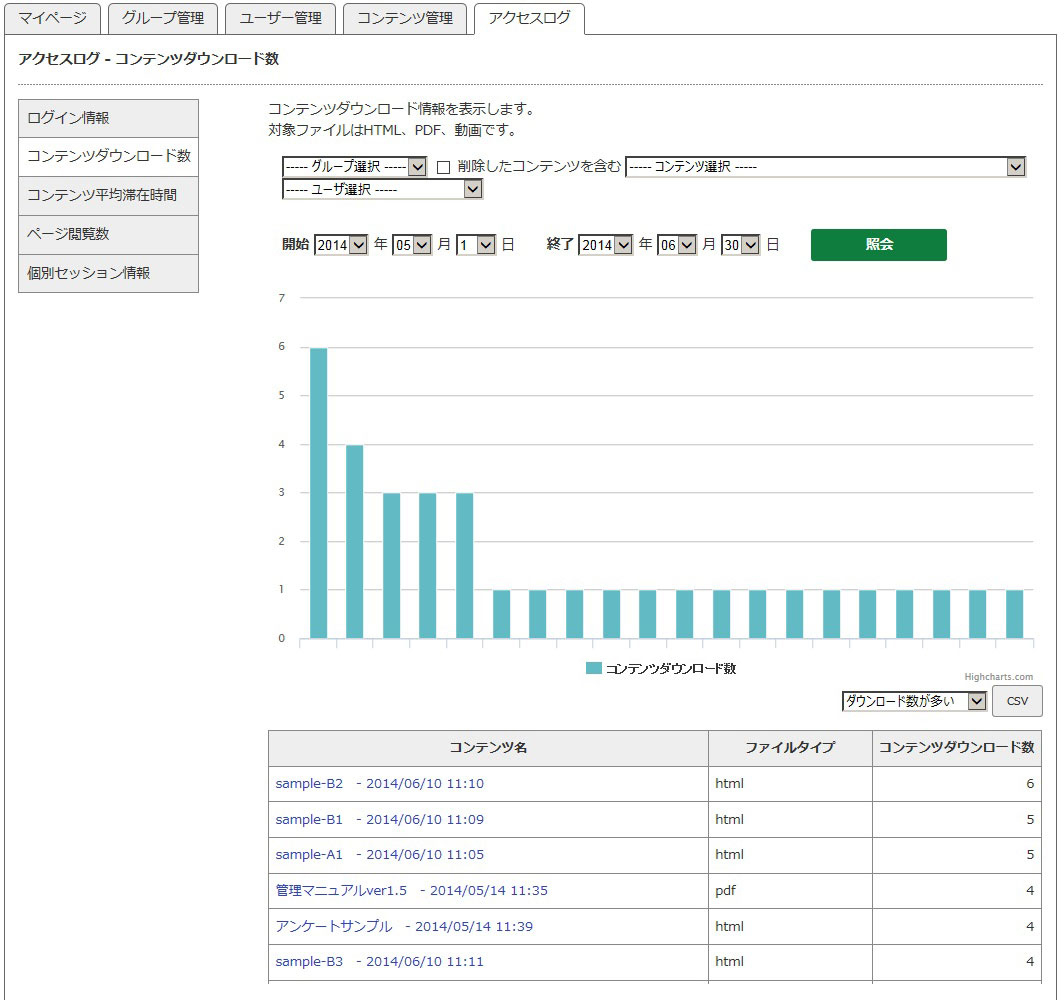The height and width of the screenshot is (1000, 1064).
Task: Open the sample-B1 content link
Action: pyautogui.click(x=380, y=820)
